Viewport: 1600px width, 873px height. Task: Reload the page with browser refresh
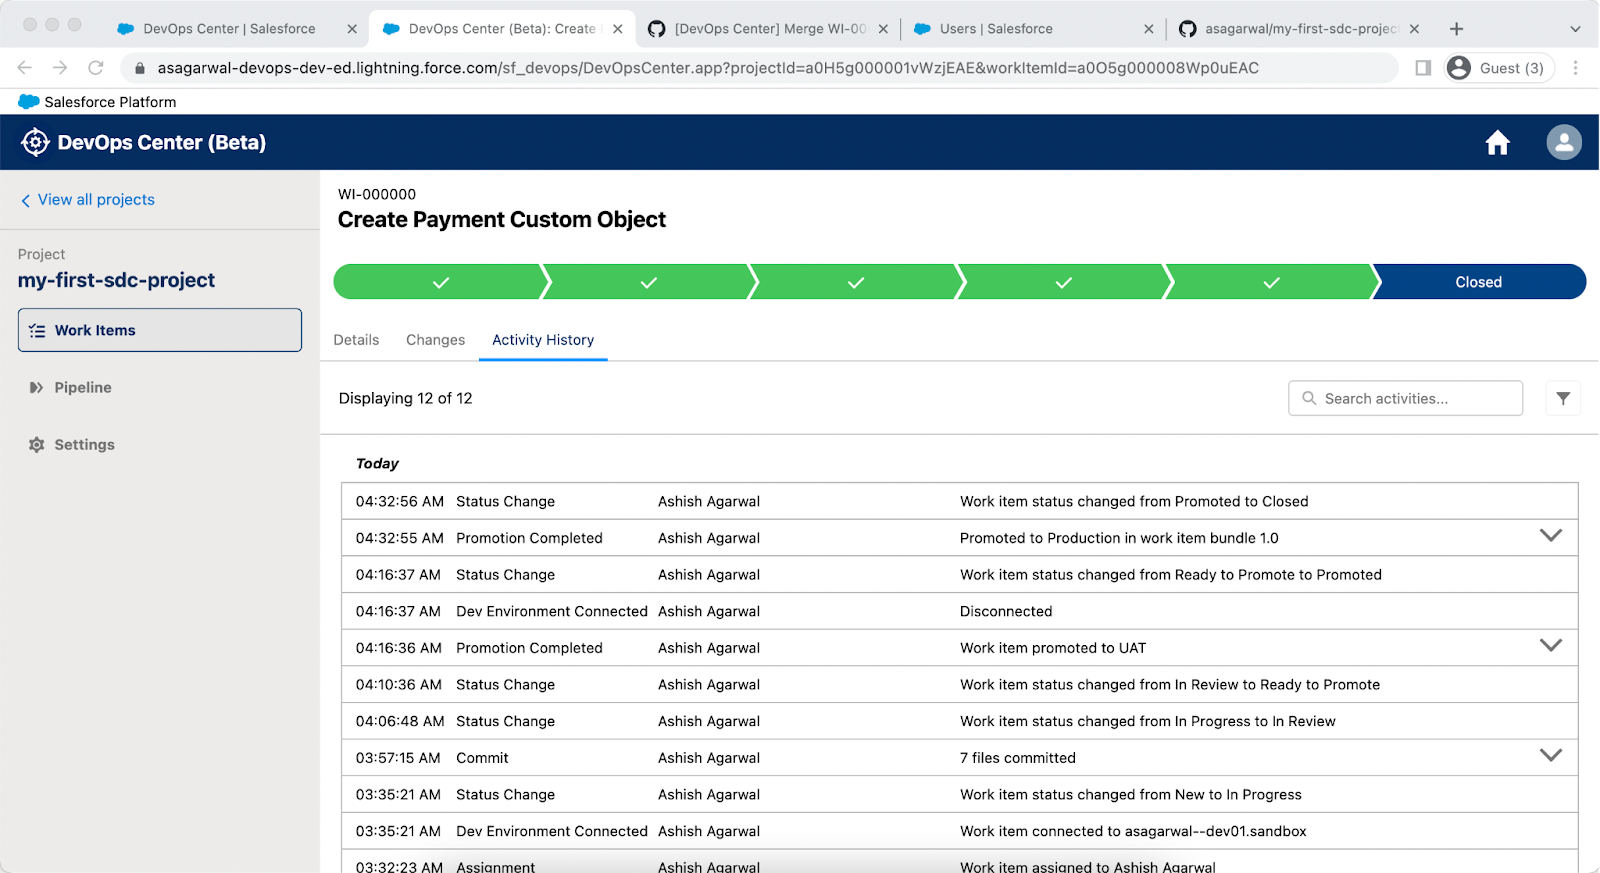coord(96,68)
